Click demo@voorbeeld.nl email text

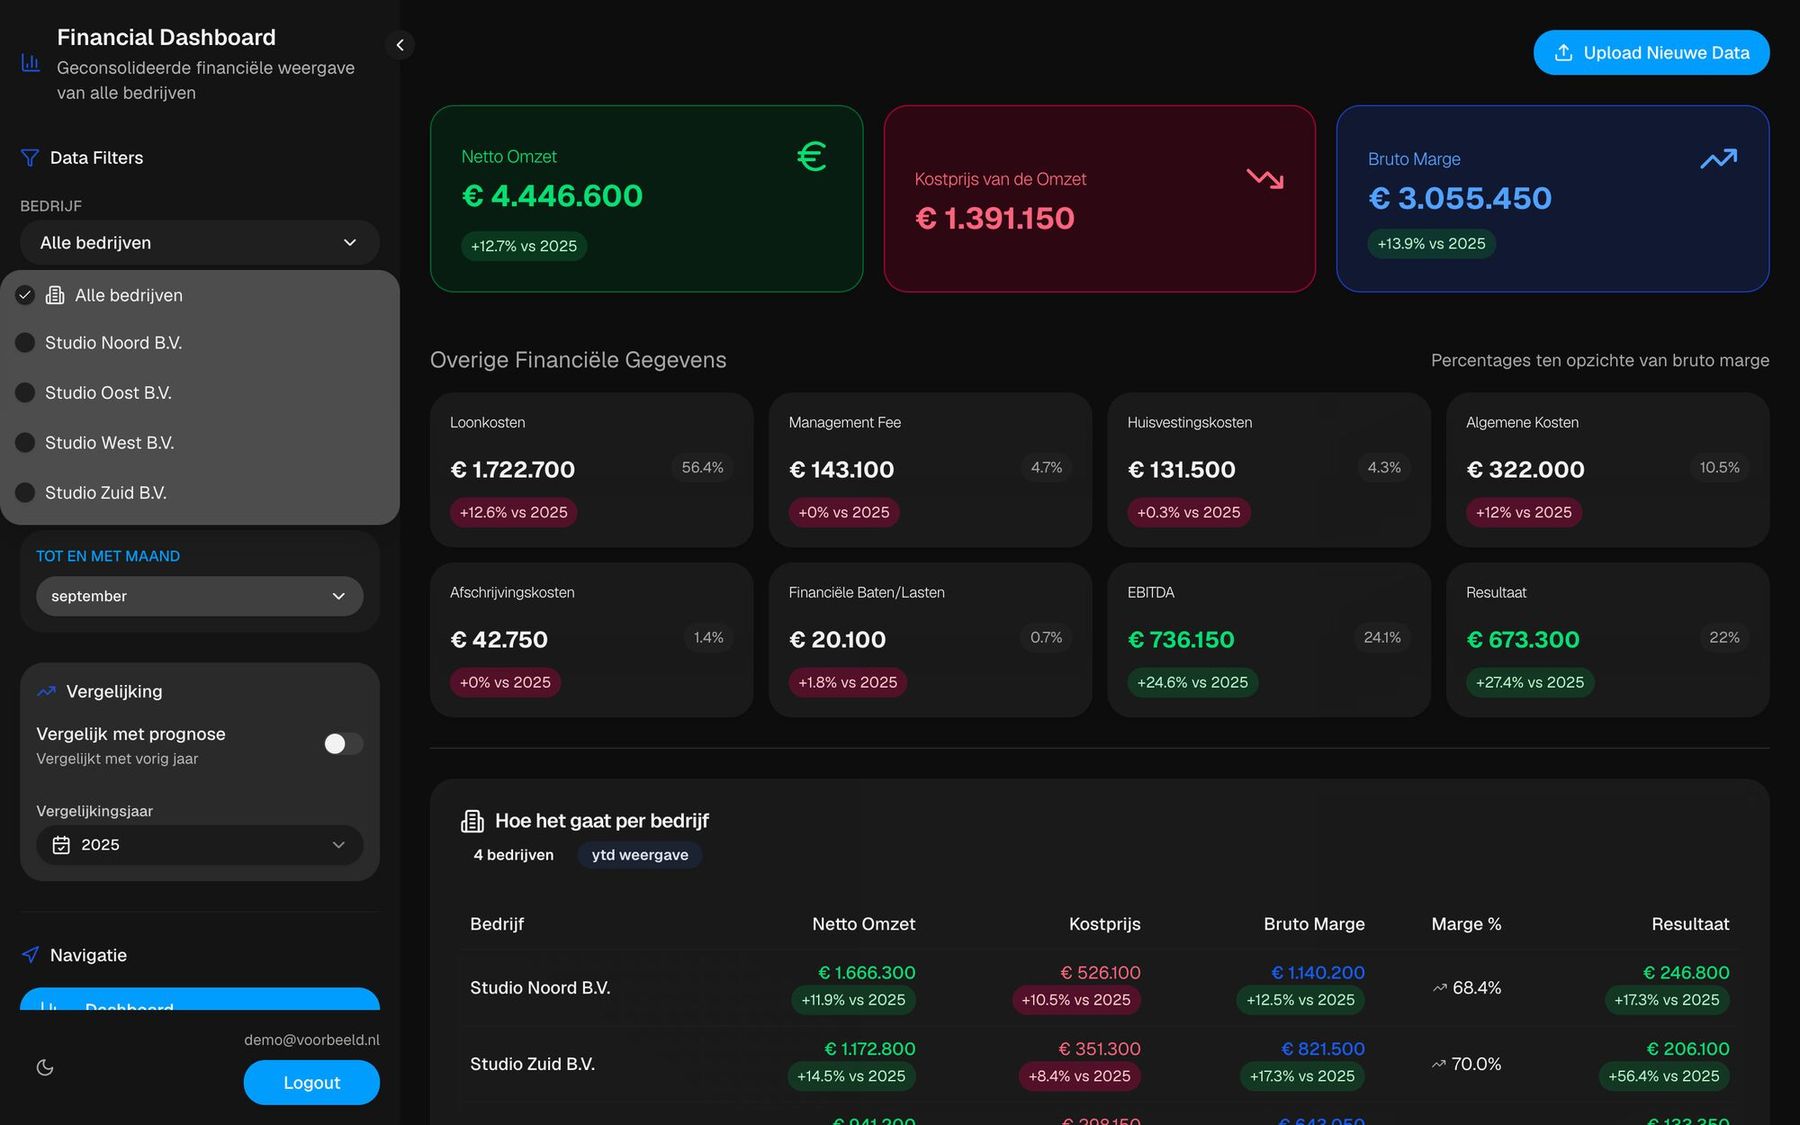pyautogui.click(x=312, y=1040)
